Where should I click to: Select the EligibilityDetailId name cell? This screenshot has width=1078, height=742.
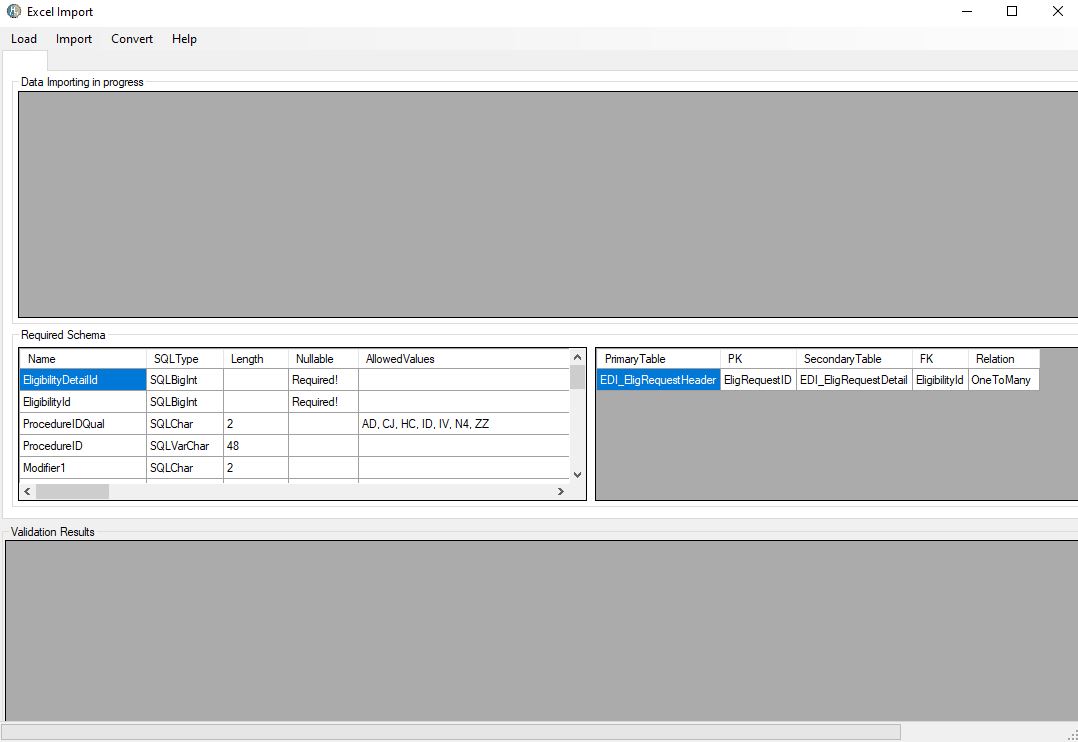tap(82, 380)
